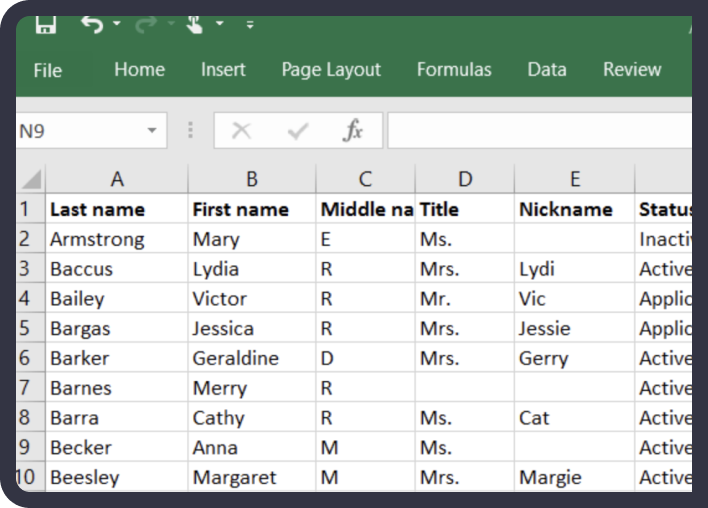This screenshot has width=708, height=508.
Task: Switch to the Insert tab
Action: click(223, 70)
